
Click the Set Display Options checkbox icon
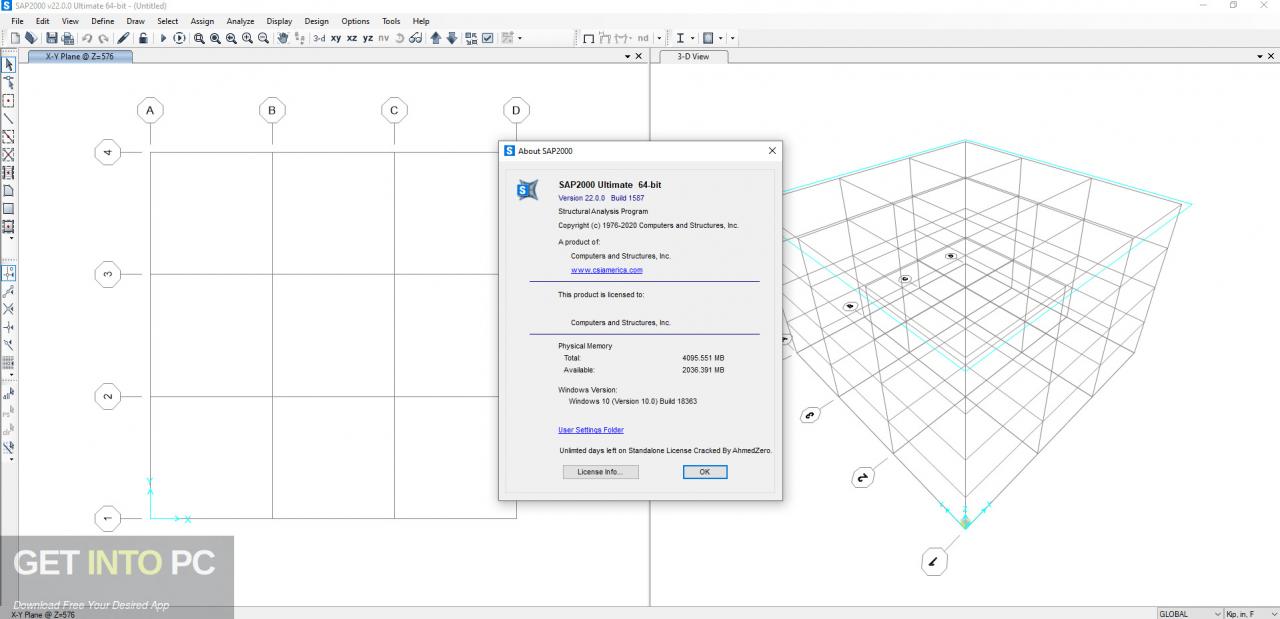(x=487, y=38)
